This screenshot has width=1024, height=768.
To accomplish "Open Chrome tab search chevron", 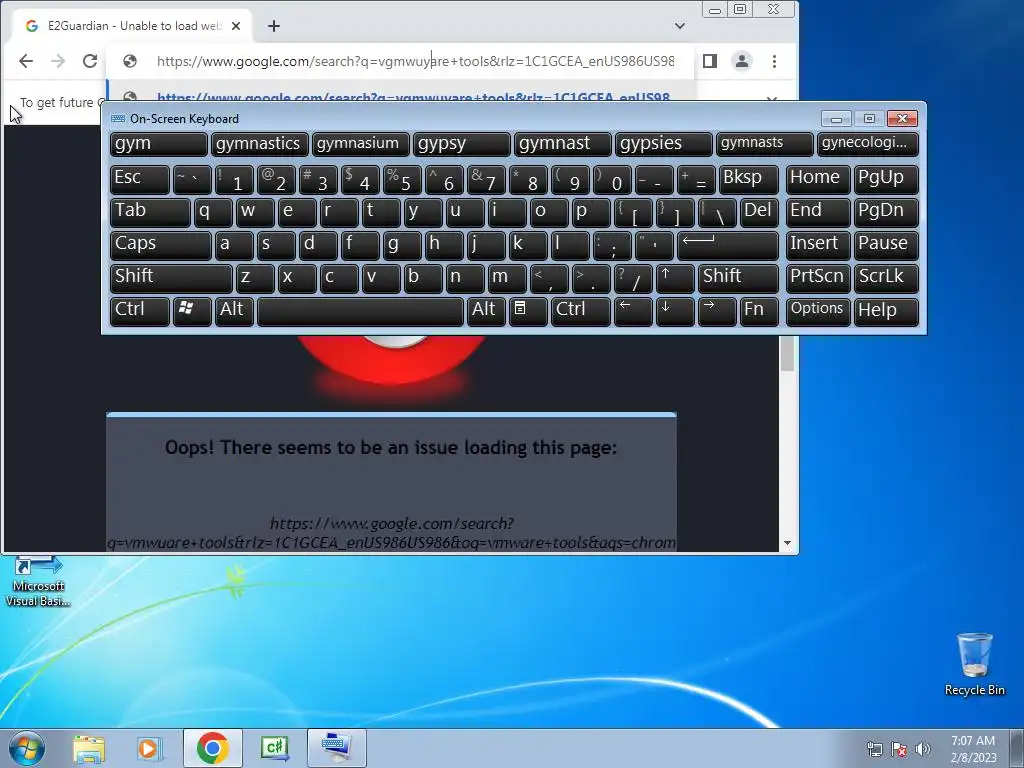I will click(680, 26).
